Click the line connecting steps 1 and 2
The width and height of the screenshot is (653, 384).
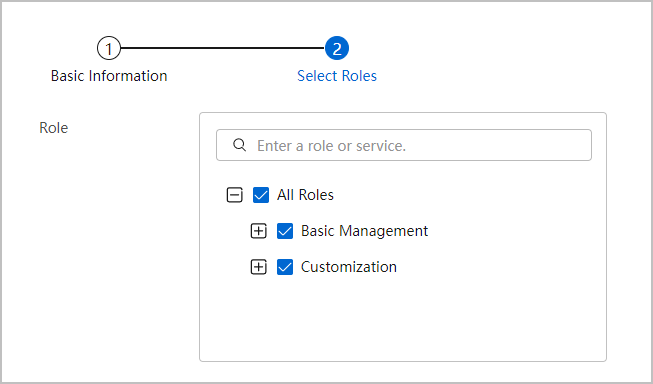222,48
